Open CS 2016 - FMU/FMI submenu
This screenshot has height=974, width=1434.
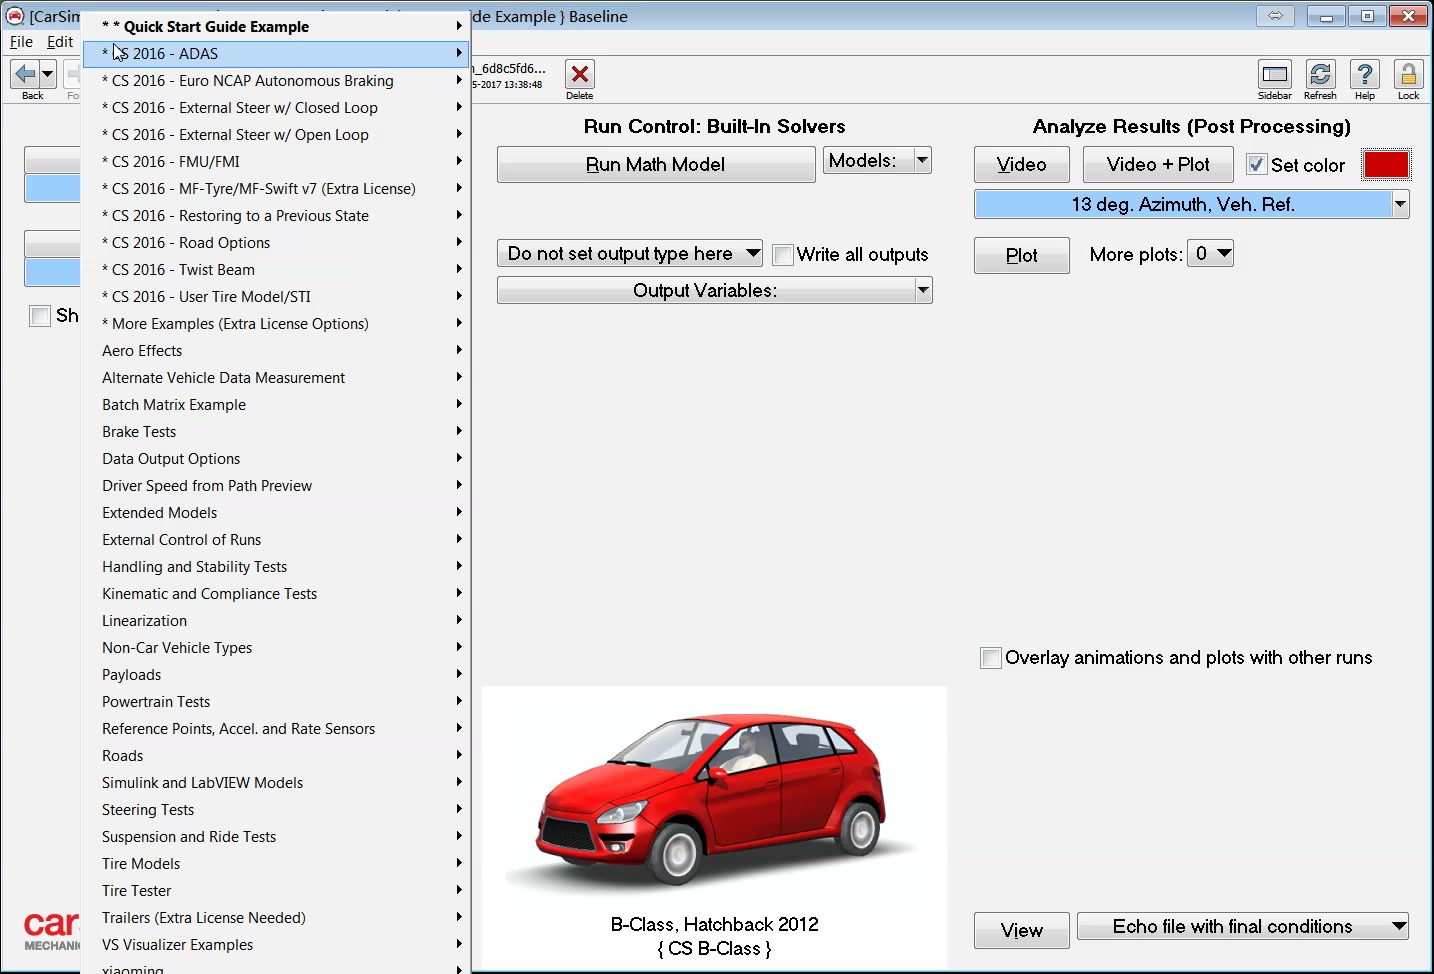click(276, 162)
